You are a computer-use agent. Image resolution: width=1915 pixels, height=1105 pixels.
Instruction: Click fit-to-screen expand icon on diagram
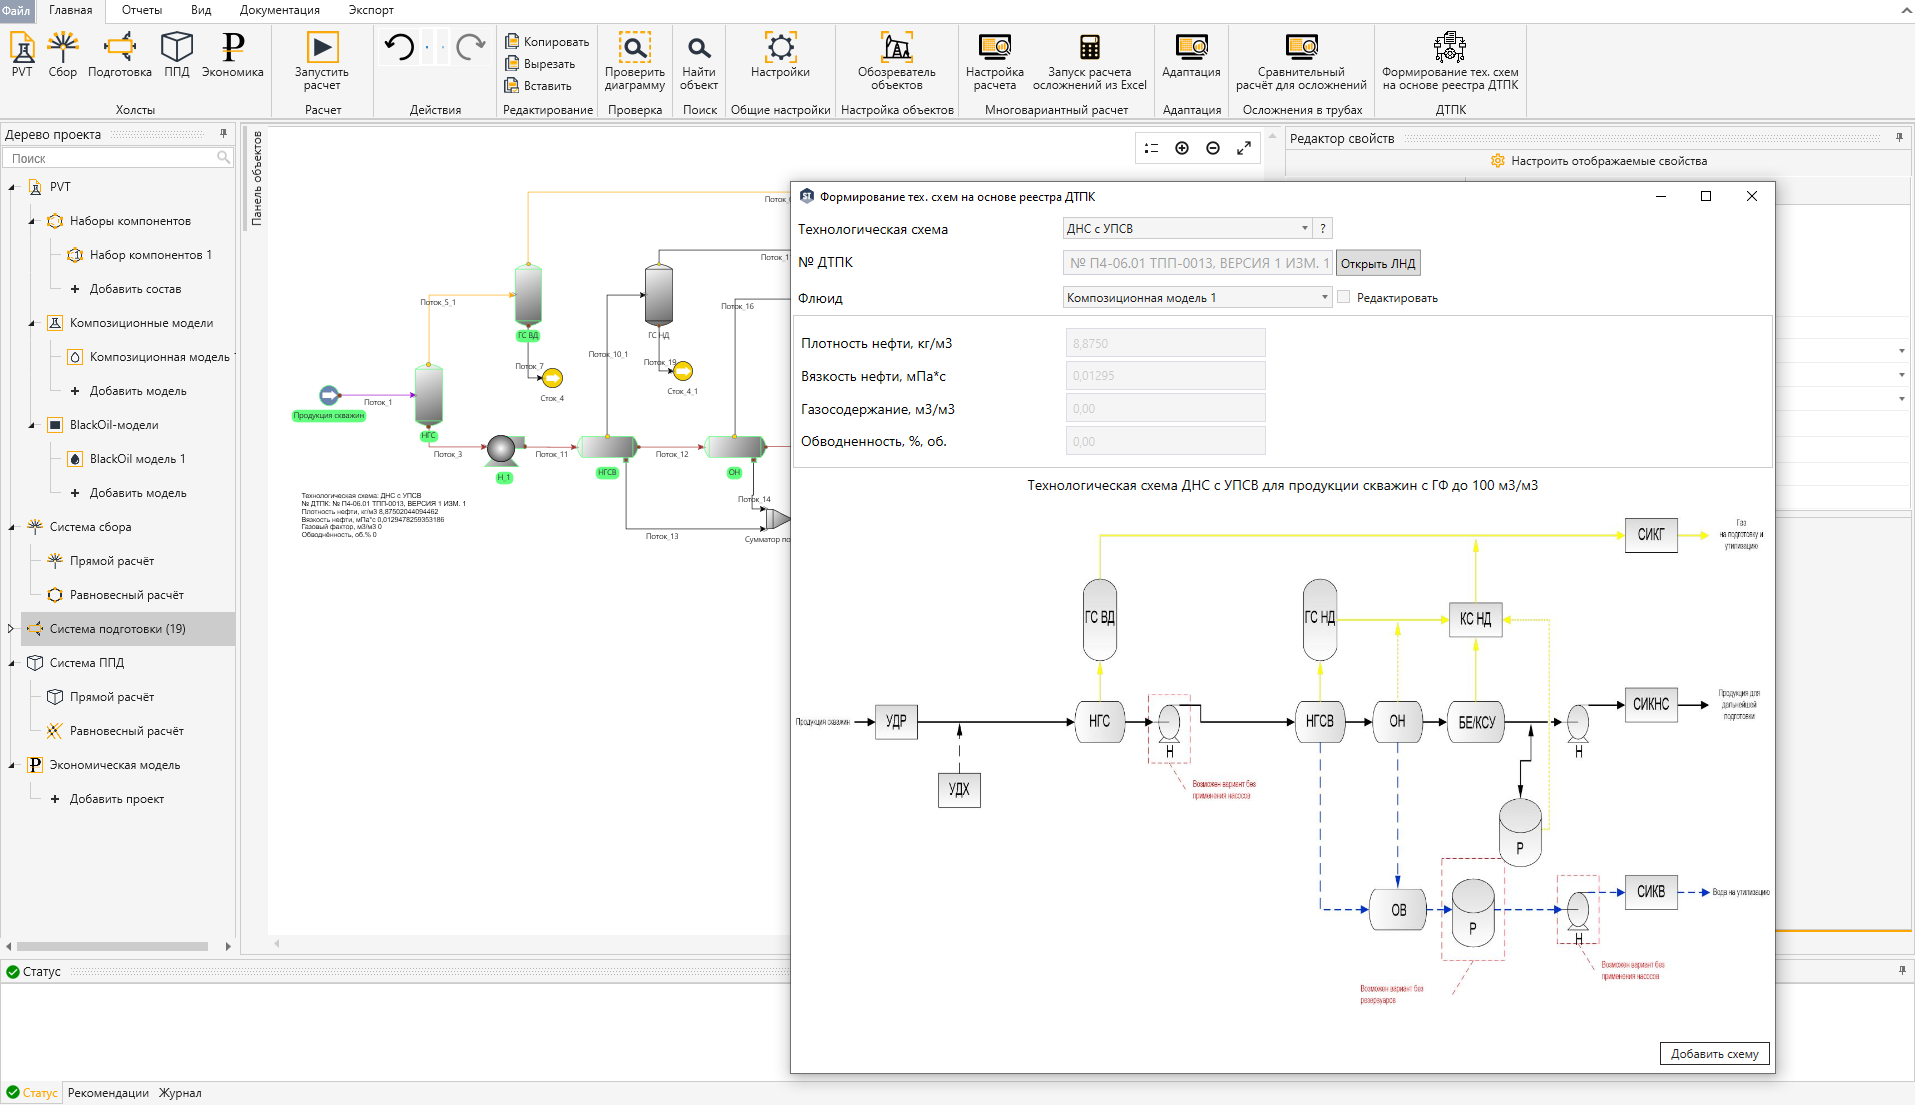point(1244,148)
